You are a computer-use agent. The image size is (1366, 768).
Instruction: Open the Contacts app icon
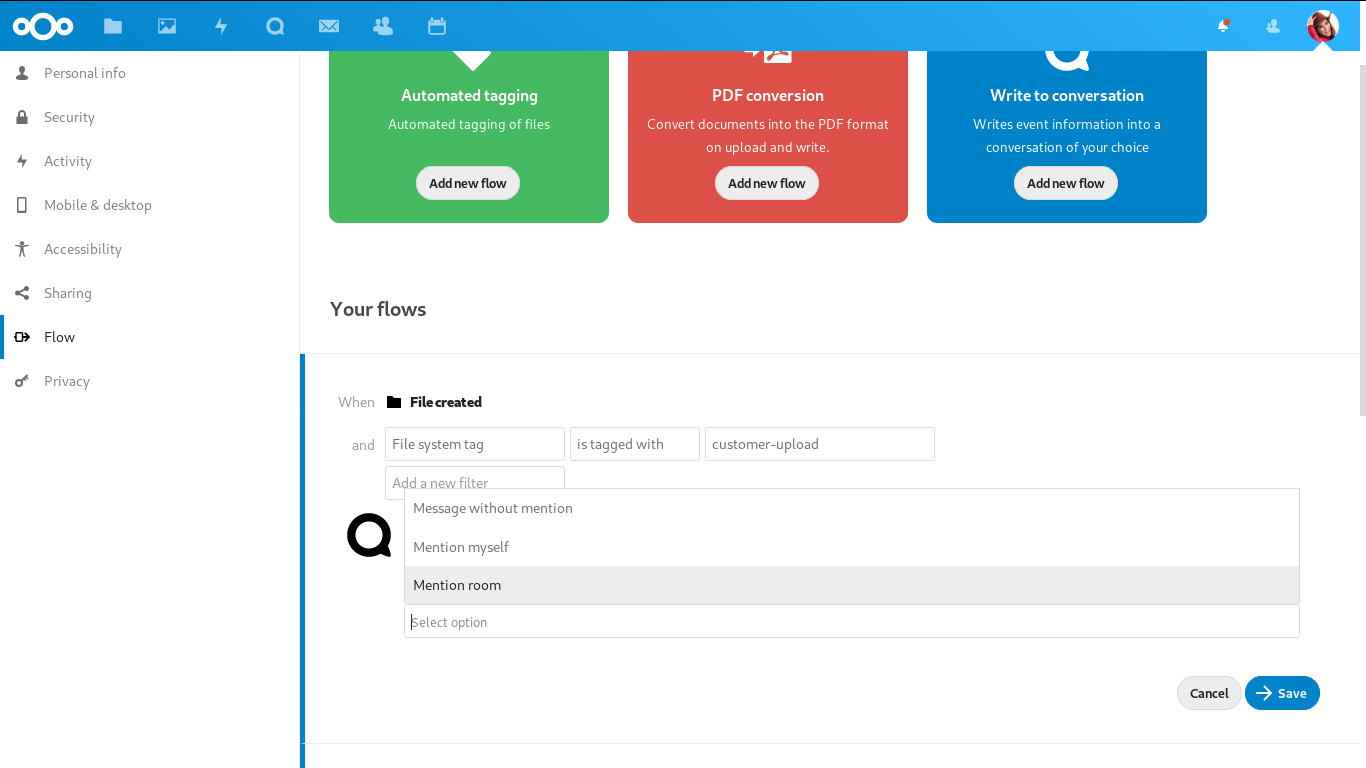[383, 26]
